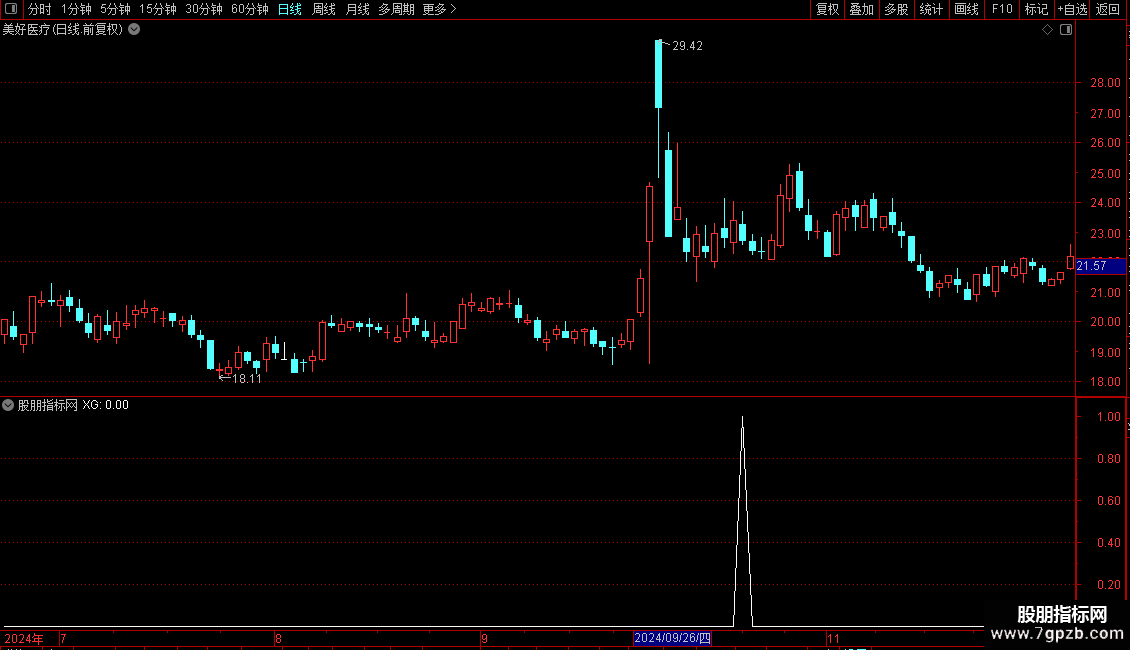This screenshot has height=650, width=1130.
Task: Click month 11 on the time axis
Action: click(833, 639)
